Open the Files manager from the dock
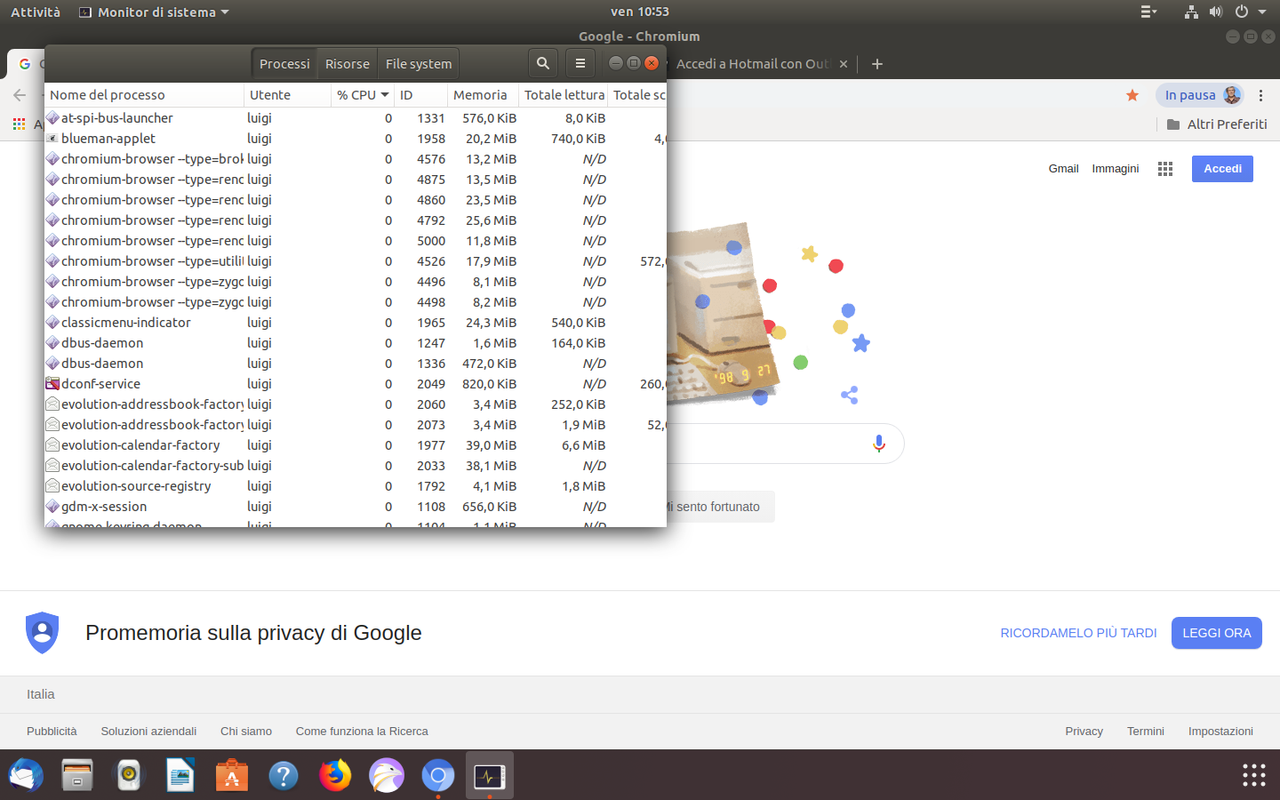Screen dimensions: 1280x800 pos(78,775)
